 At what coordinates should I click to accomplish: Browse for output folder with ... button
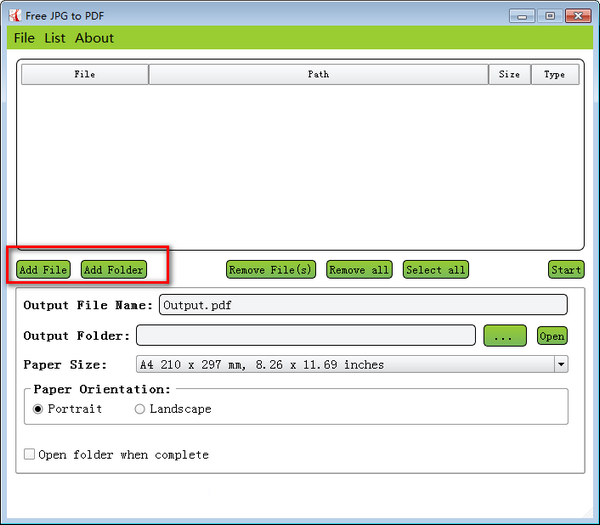coord(505,336)
